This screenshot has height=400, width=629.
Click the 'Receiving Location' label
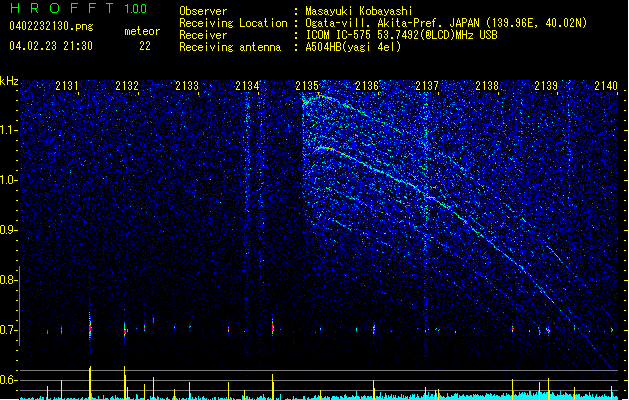233,23
